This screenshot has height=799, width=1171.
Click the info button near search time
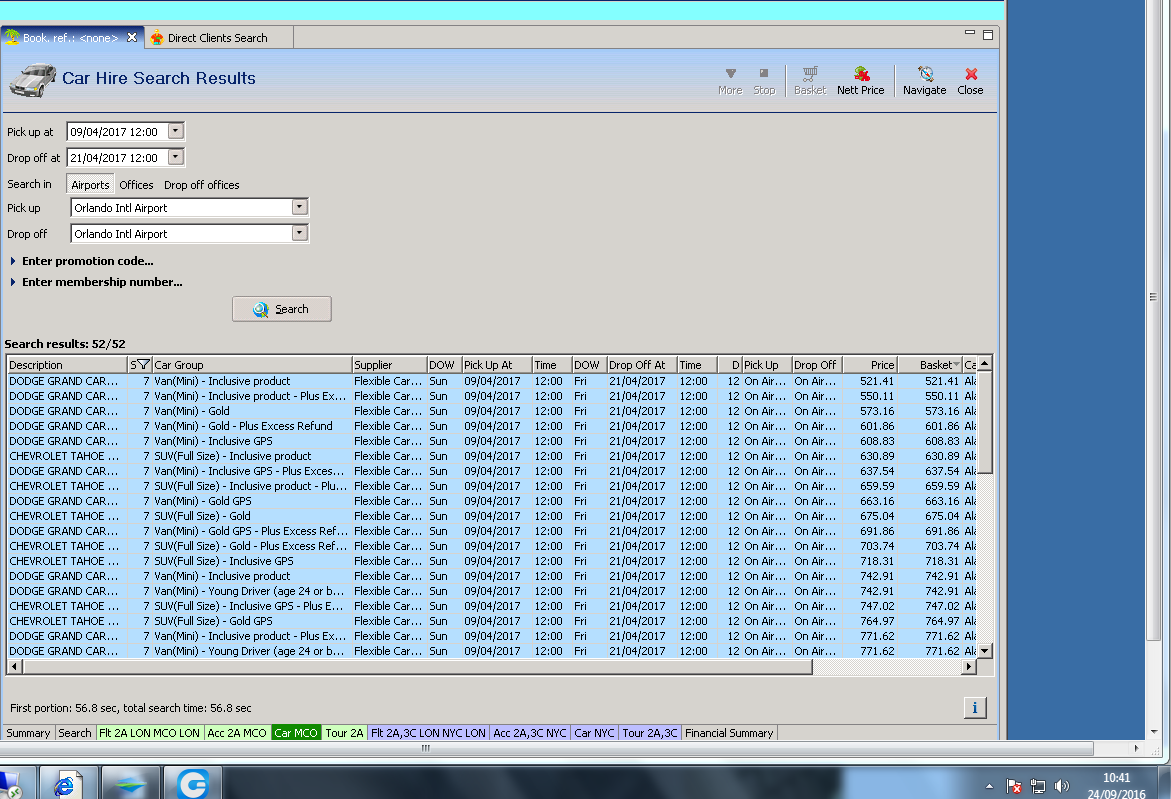[975, 708]
